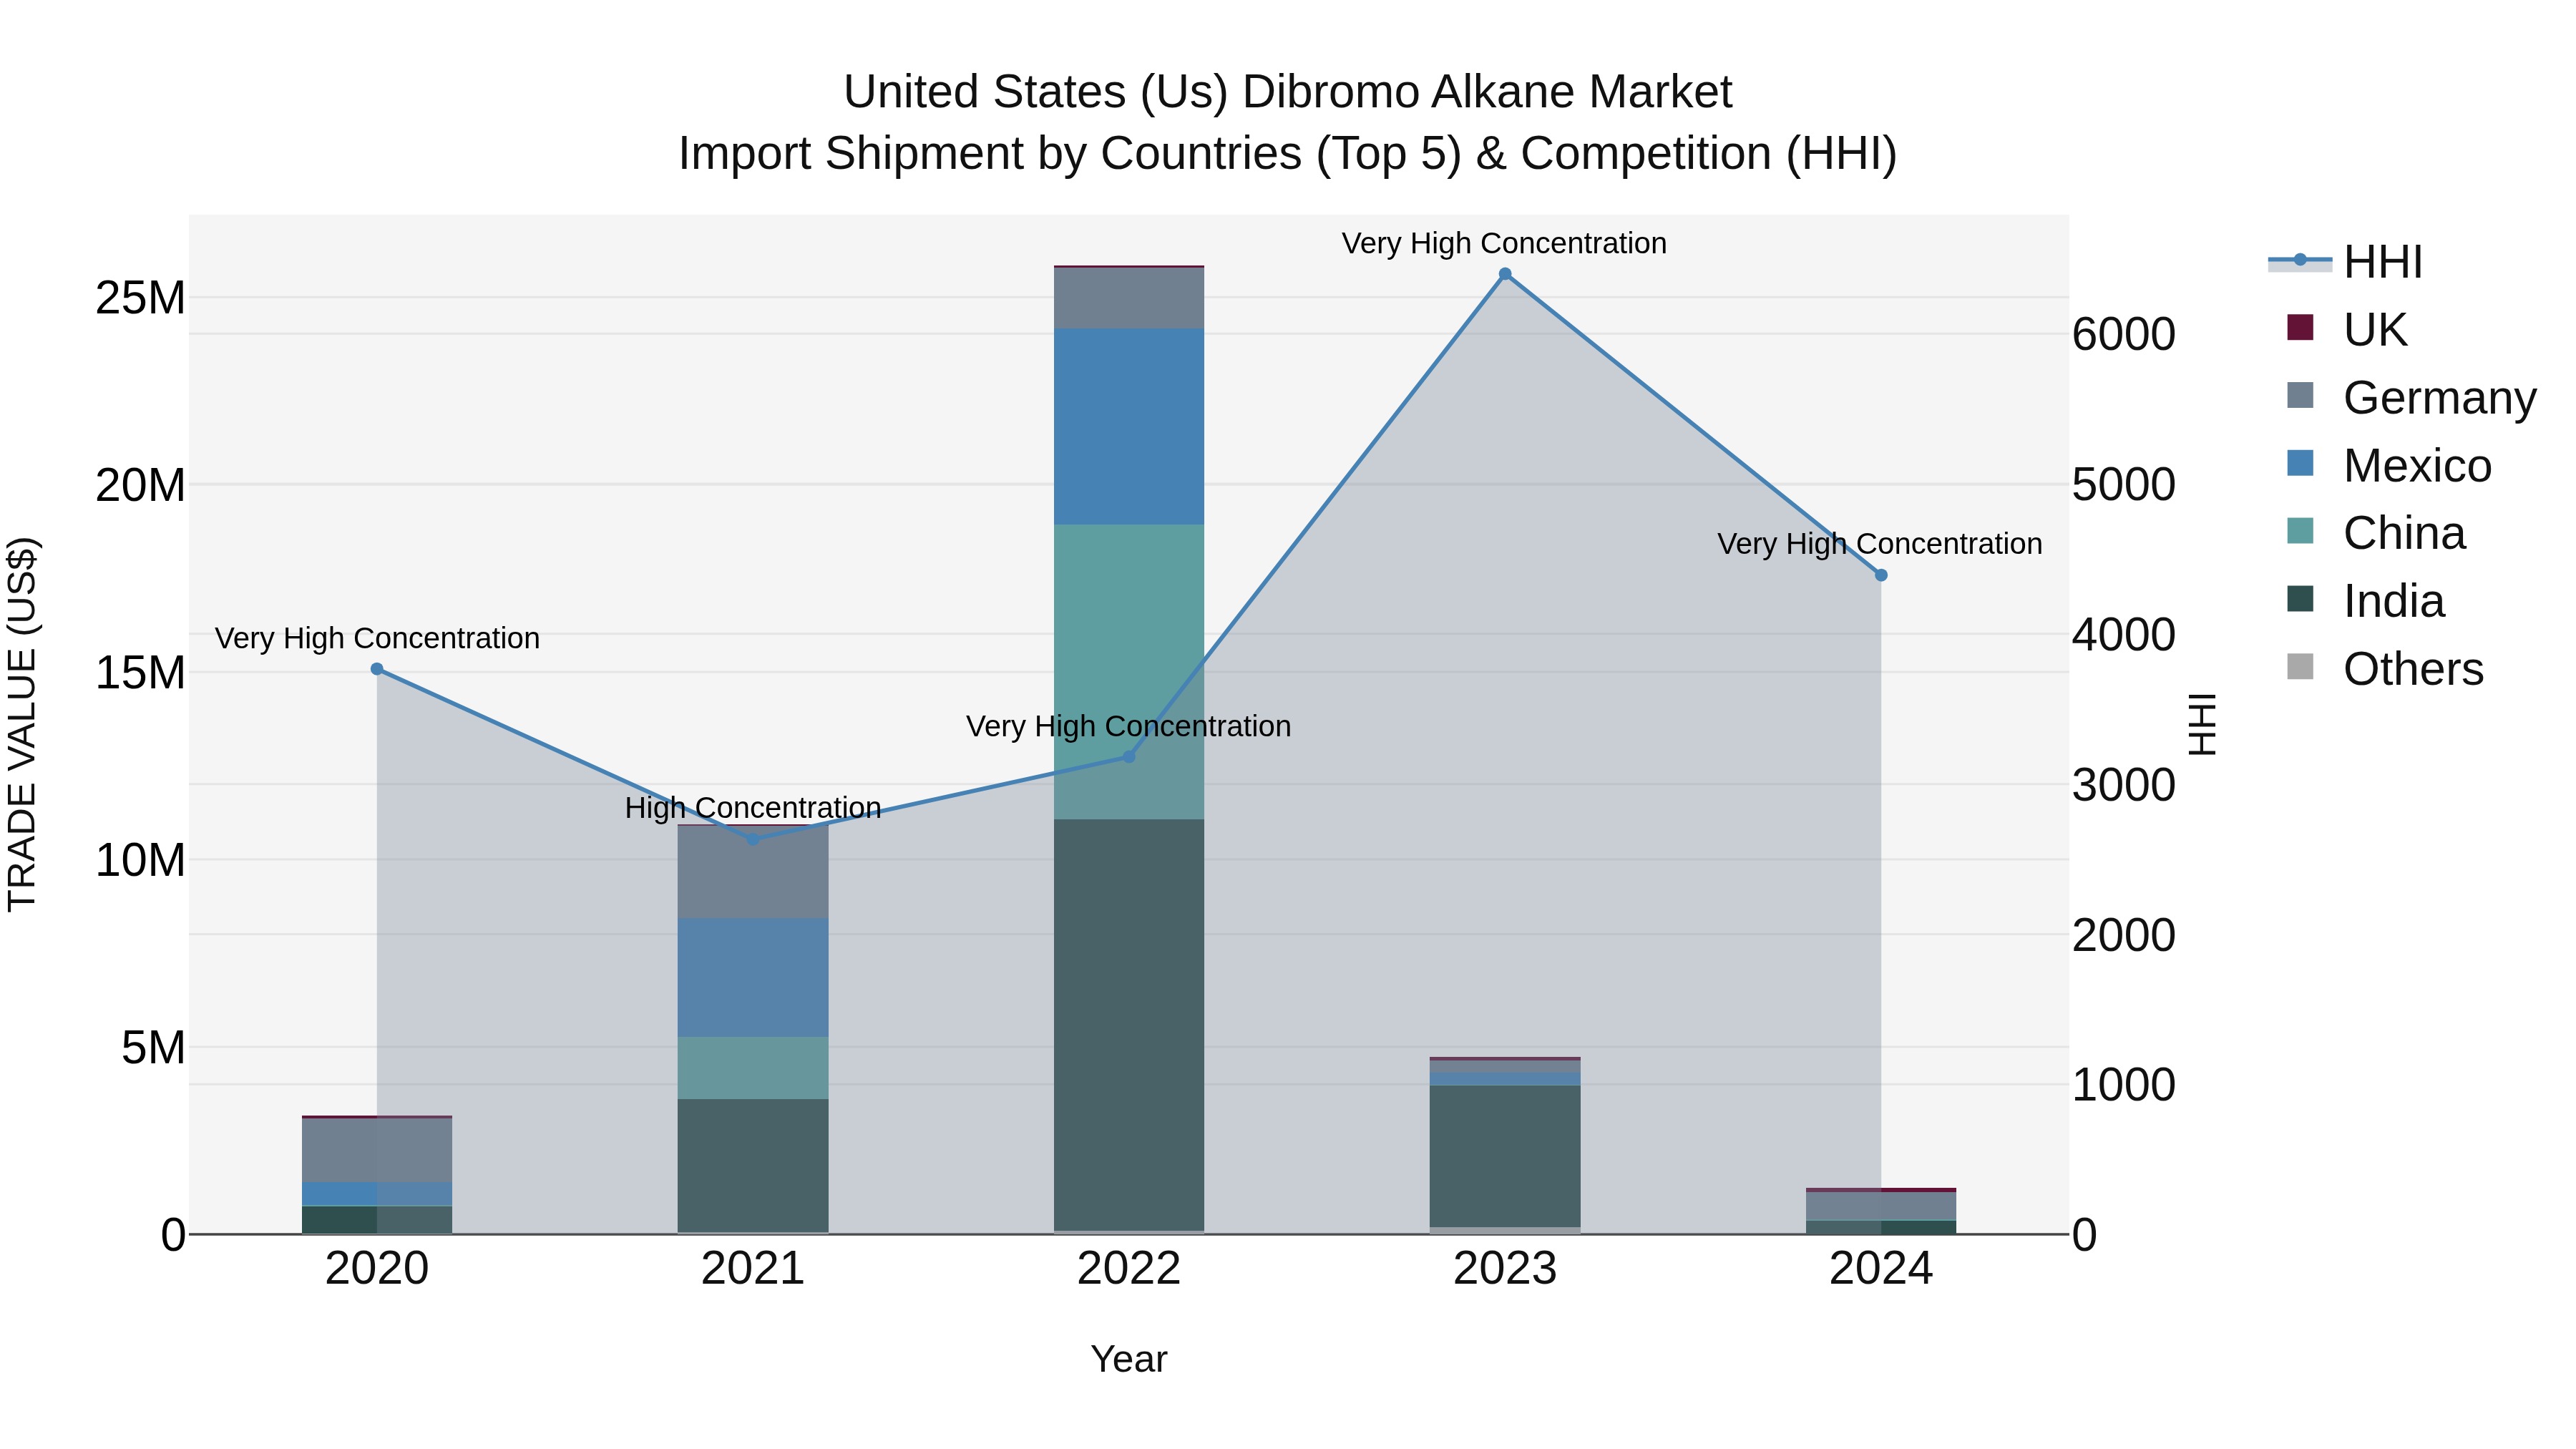Toggle the UK legend entry
2576x1449 pixels.
tap(2346, 329)
